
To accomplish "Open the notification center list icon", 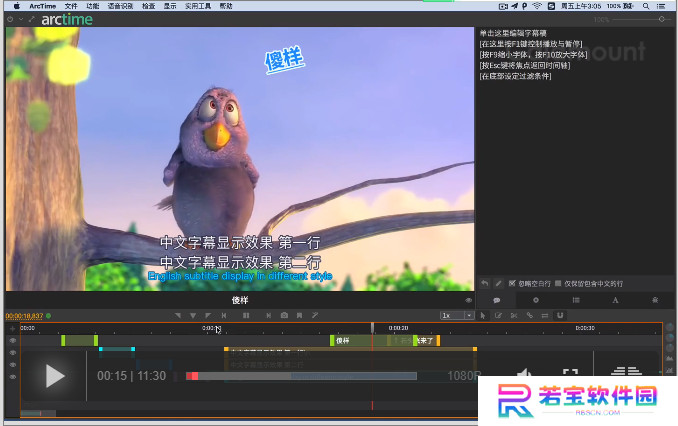I will tap(661, 6).
